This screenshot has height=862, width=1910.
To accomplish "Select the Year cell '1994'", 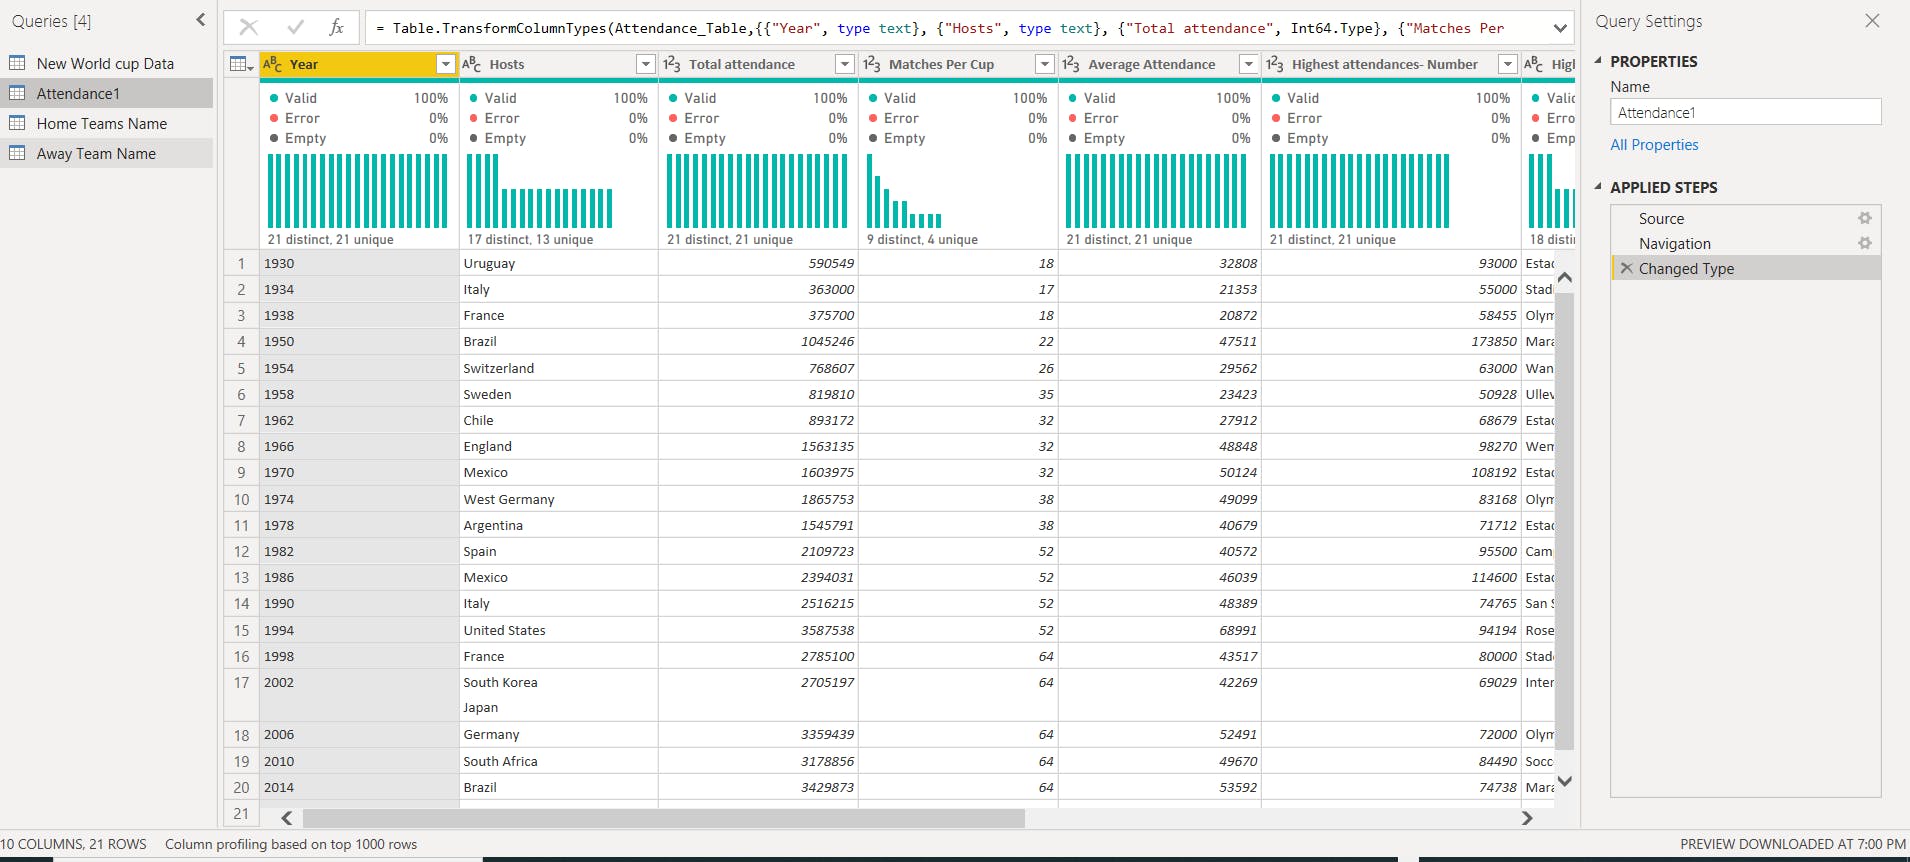I will [358, 630].
